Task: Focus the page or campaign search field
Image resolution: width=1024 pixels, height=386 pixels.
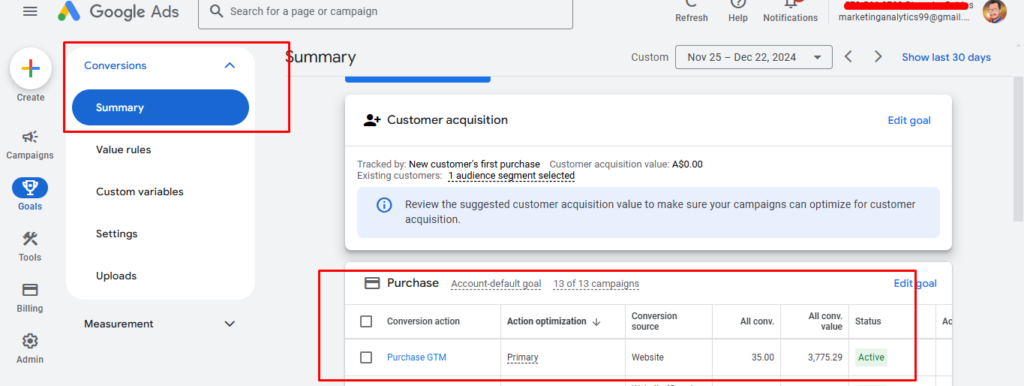Action: (385, 12)
